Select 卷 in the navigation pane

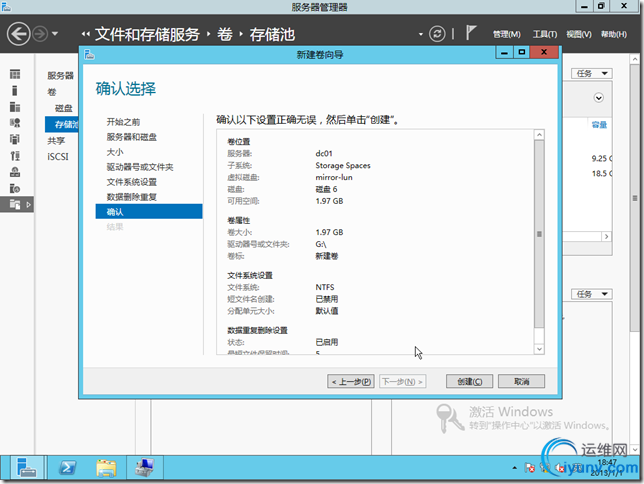tap(52, 92)
